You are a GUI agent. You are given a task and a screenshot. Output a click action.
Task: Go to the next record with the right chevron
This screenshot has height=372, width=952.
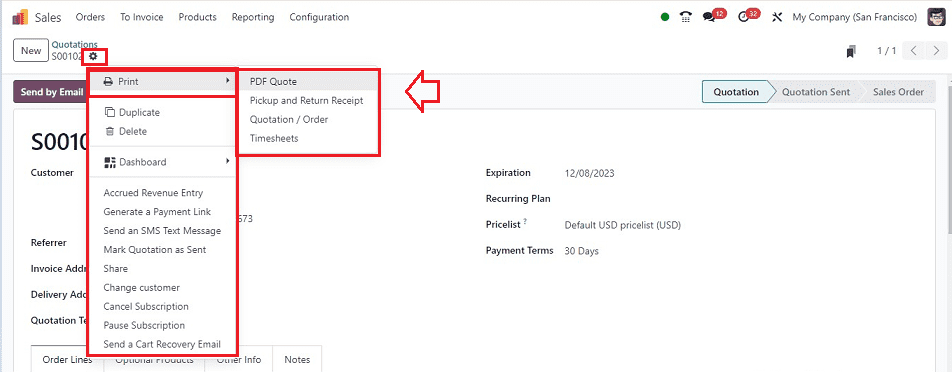936,51
